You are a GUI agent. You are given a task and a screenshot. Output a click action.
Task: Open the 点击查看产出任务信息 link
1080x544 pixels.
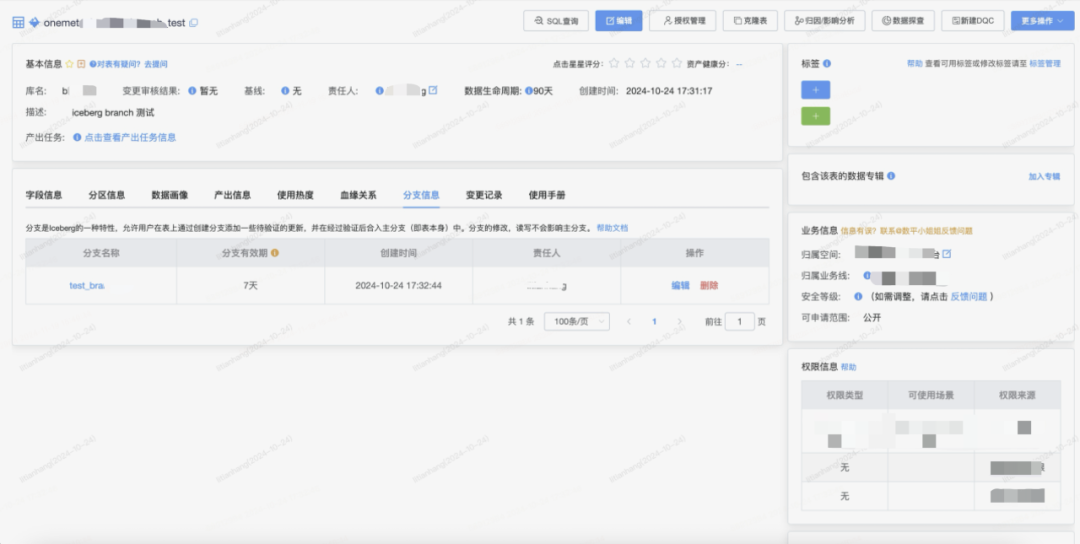coord(130,138)
